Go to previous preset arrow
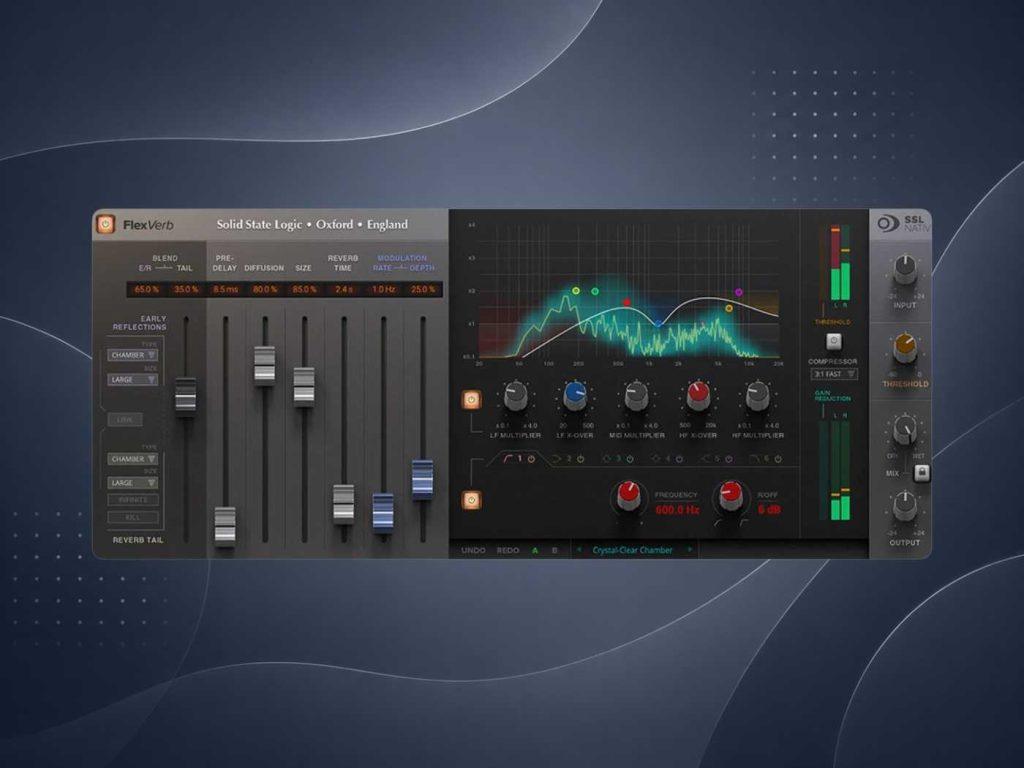The width and height of the screenshot is (1024, 768). (x=579, y=550)
